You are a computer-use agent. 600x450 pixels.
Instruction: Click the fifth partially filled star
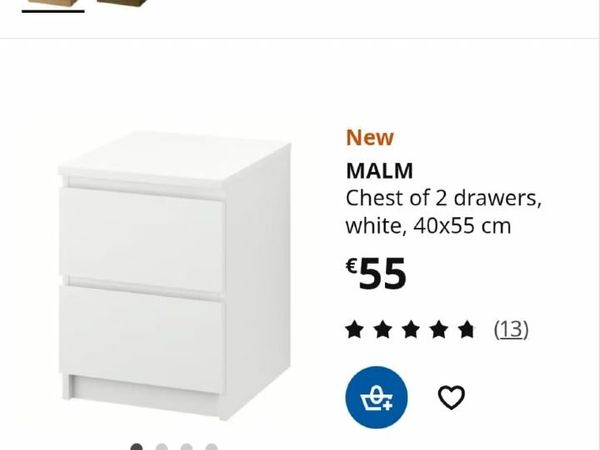[466, 330]
